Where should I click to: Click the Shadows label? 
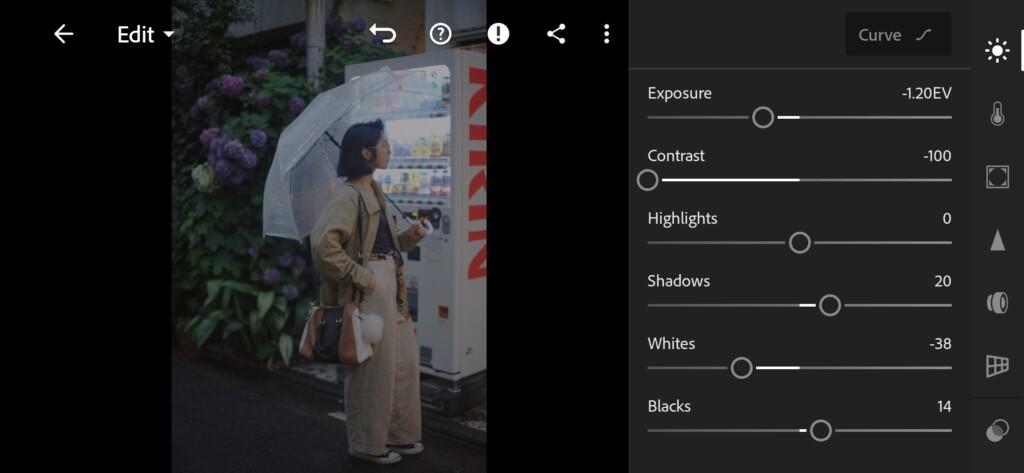[x=679, y=282]
